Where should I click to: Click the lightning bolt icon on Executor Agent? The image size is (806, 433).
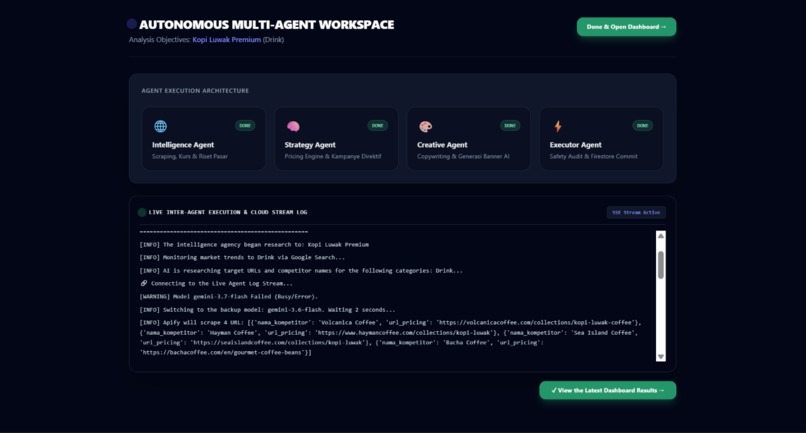coord(558,126)
